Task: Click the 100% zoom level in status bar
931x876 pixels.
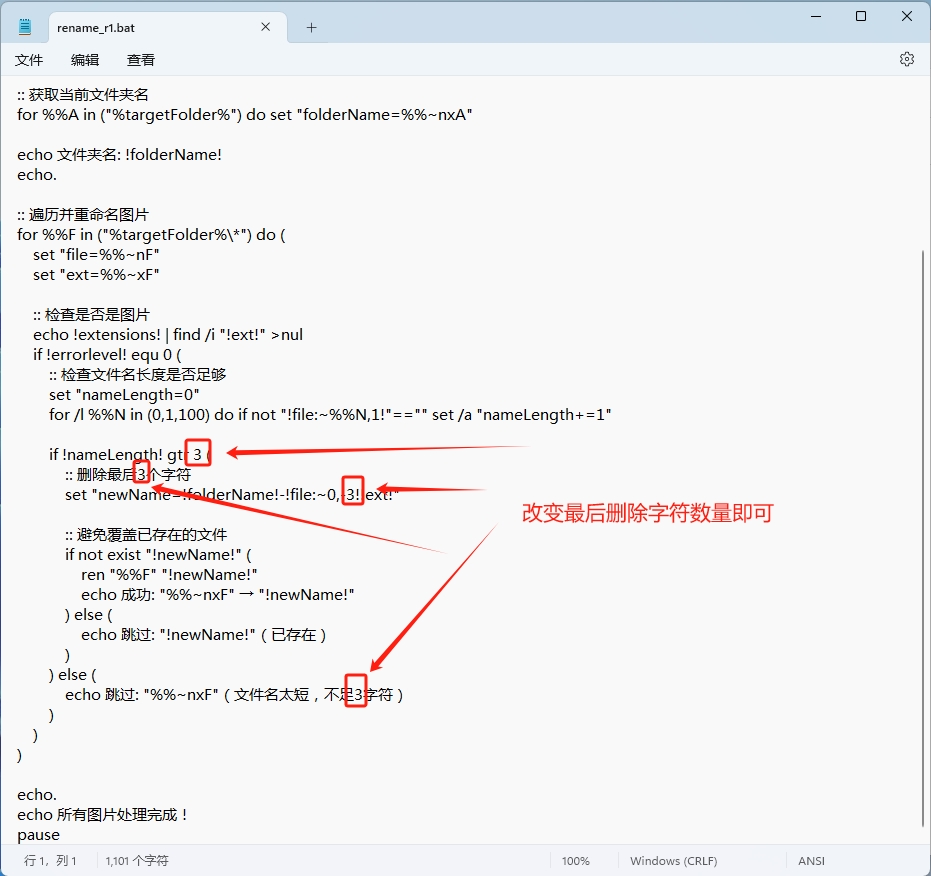Action: (x=575, y=861)
